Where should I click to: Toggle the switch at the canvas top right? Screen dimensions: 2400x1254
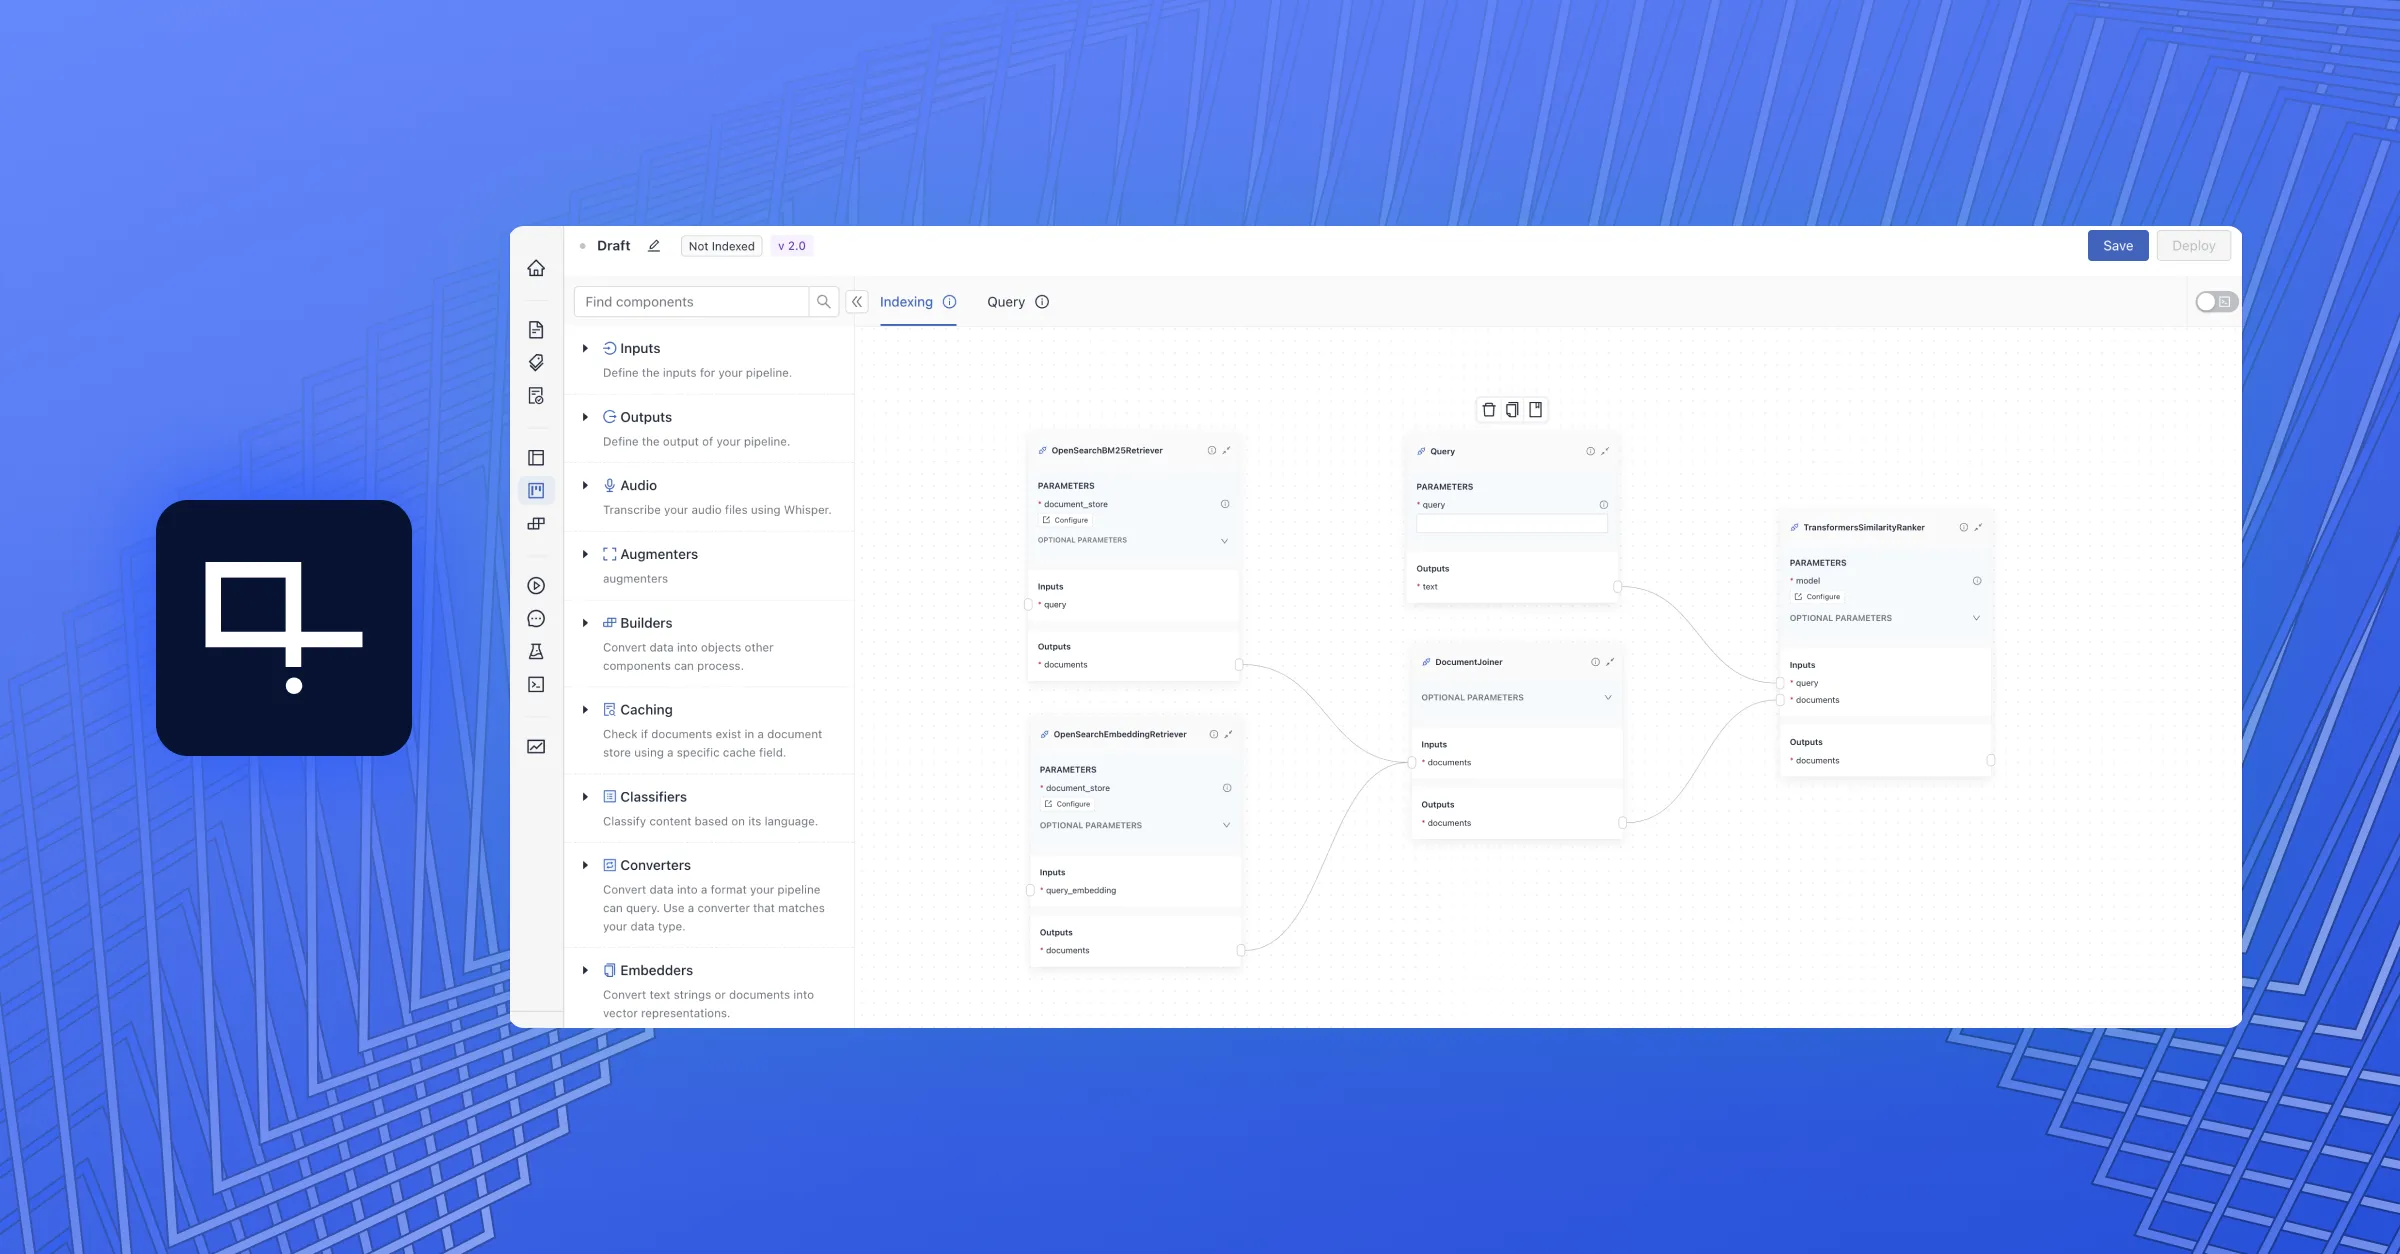point(2216,302)
